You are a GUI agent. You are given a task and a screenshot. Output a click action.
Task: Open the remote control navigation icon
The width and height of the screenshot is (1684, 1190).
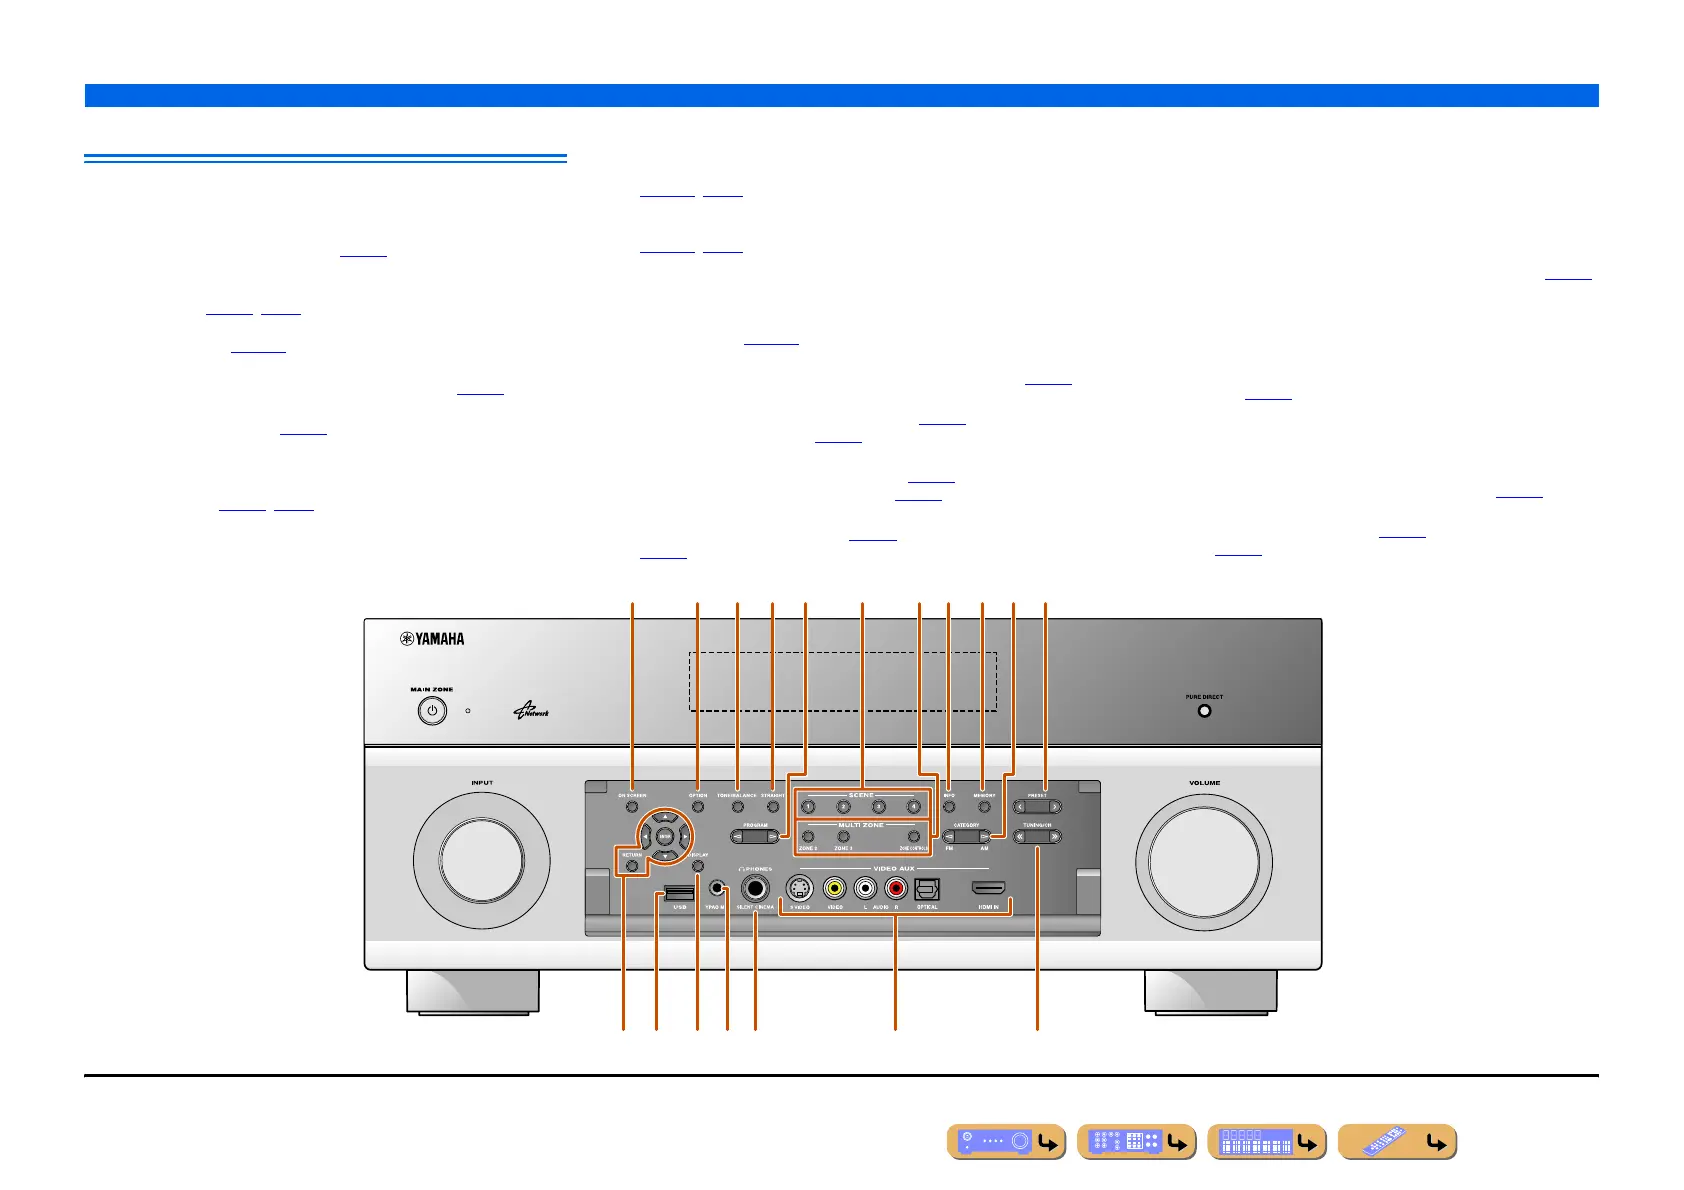click(1397, 1142)
